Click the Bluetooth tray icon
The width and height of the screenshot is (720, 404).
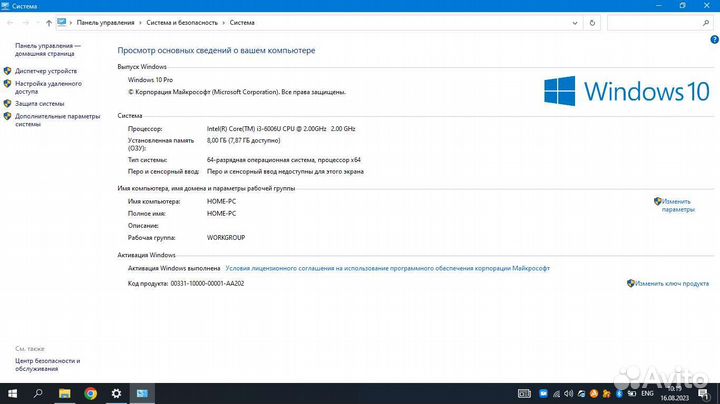point(619,394)
